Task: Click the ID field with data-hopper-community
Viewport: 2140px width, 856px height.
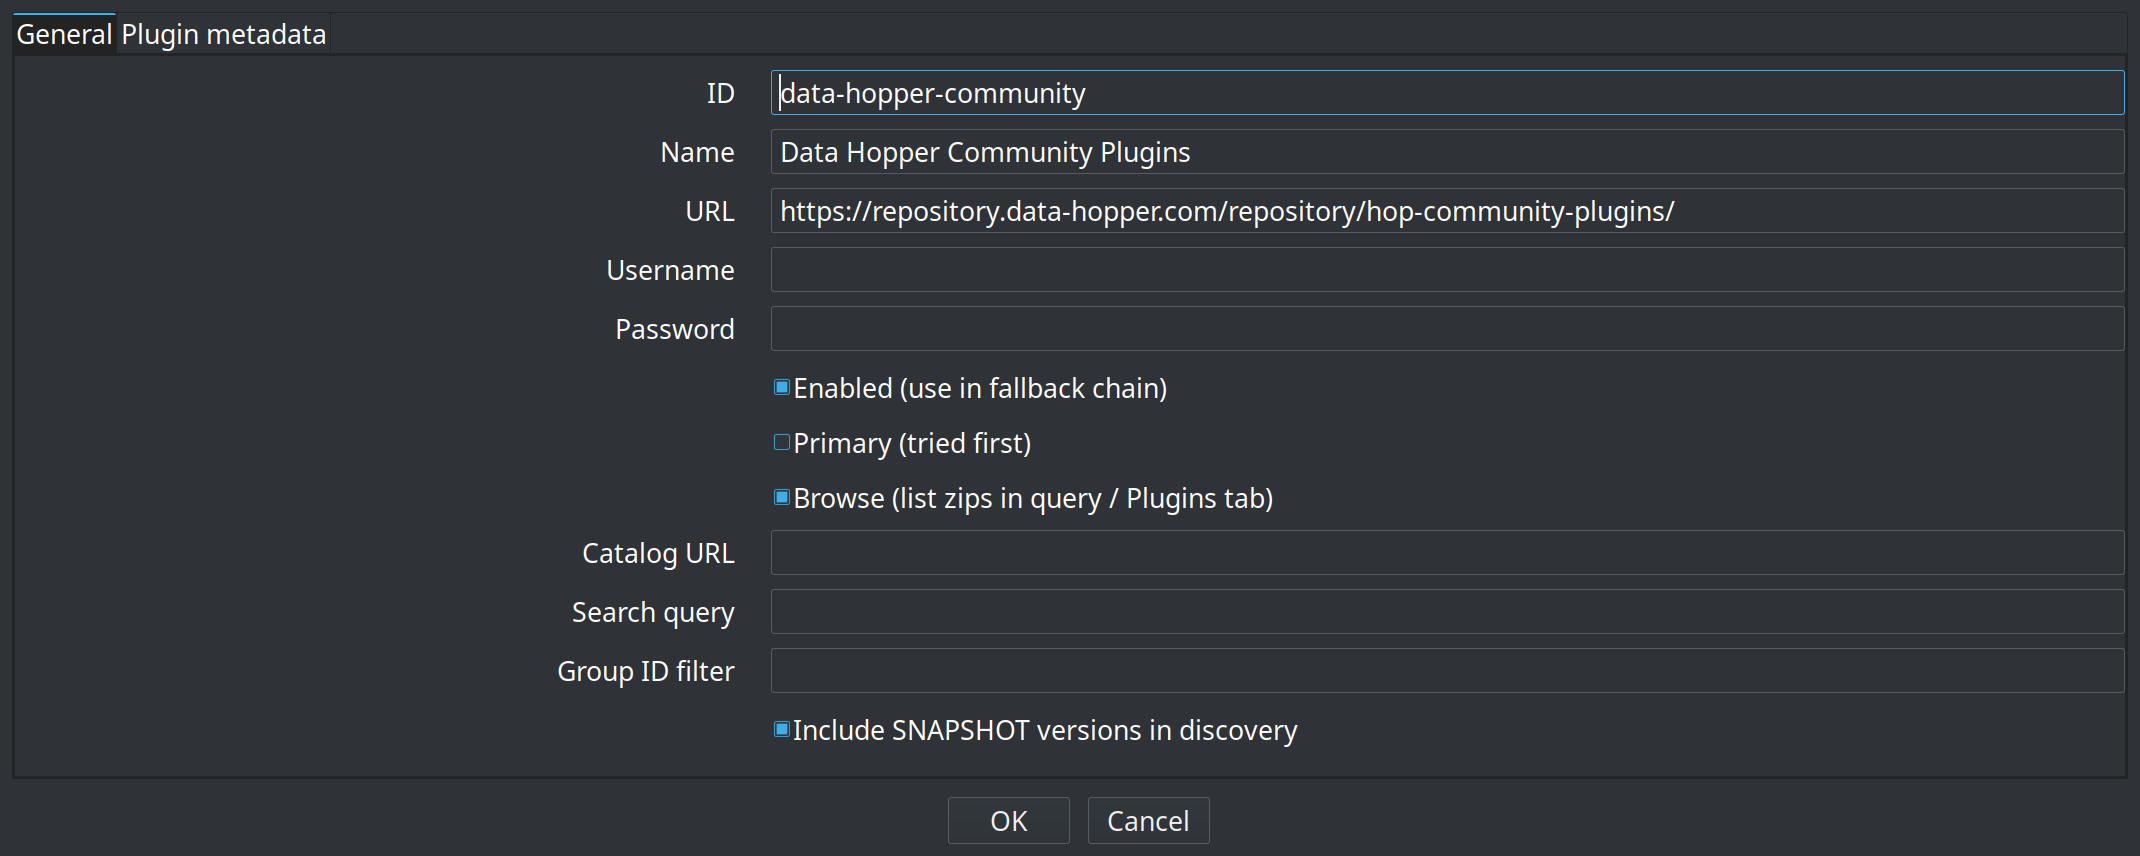Action: [x=1447, y=93]
